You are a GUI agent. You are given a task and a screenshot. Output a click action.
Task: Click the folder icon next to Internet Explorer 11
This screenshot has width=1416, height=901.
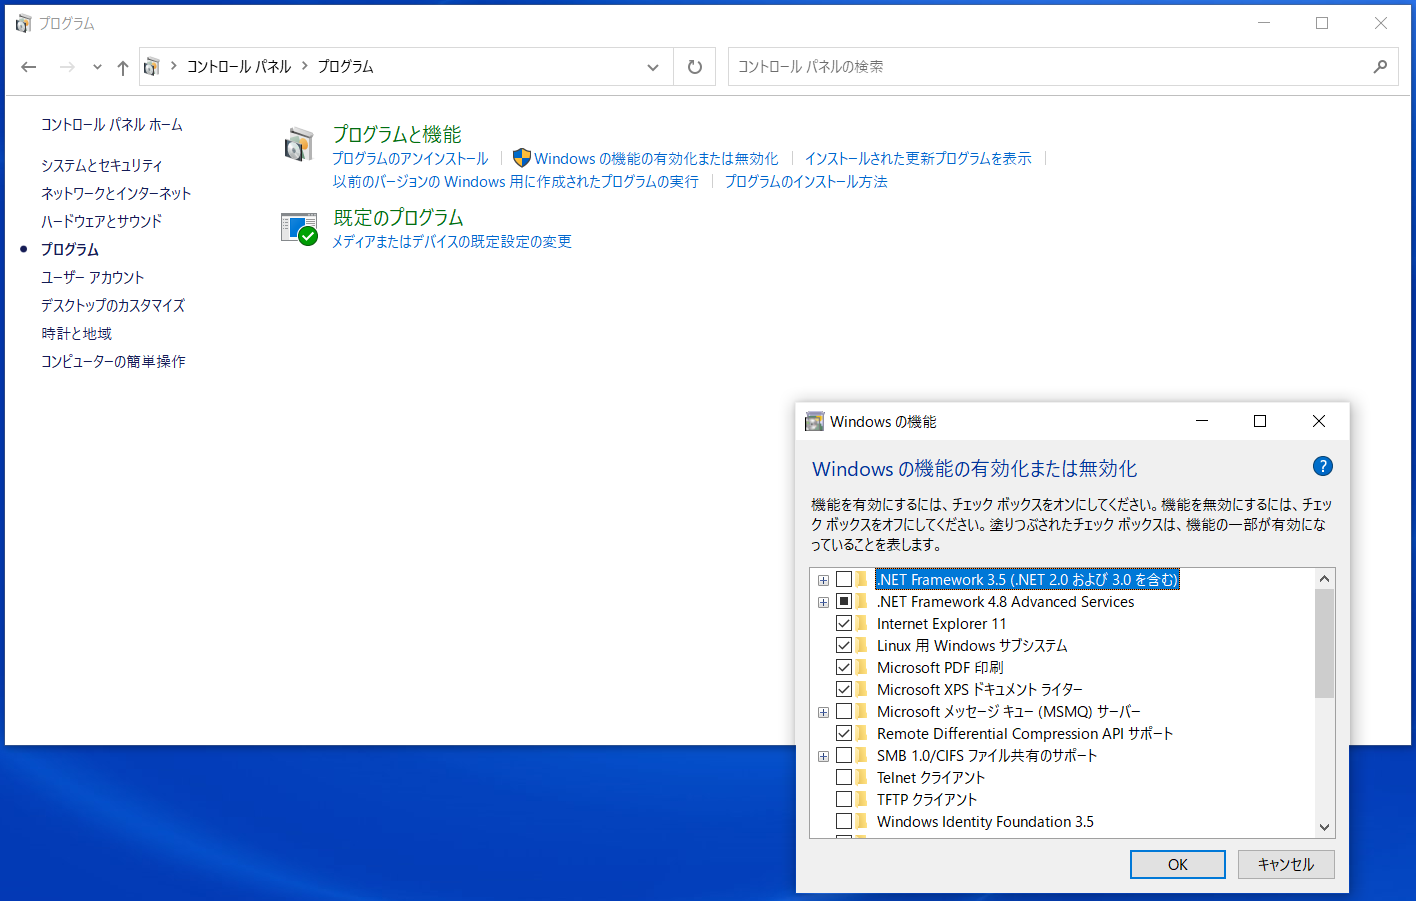(x=863, y=623)
